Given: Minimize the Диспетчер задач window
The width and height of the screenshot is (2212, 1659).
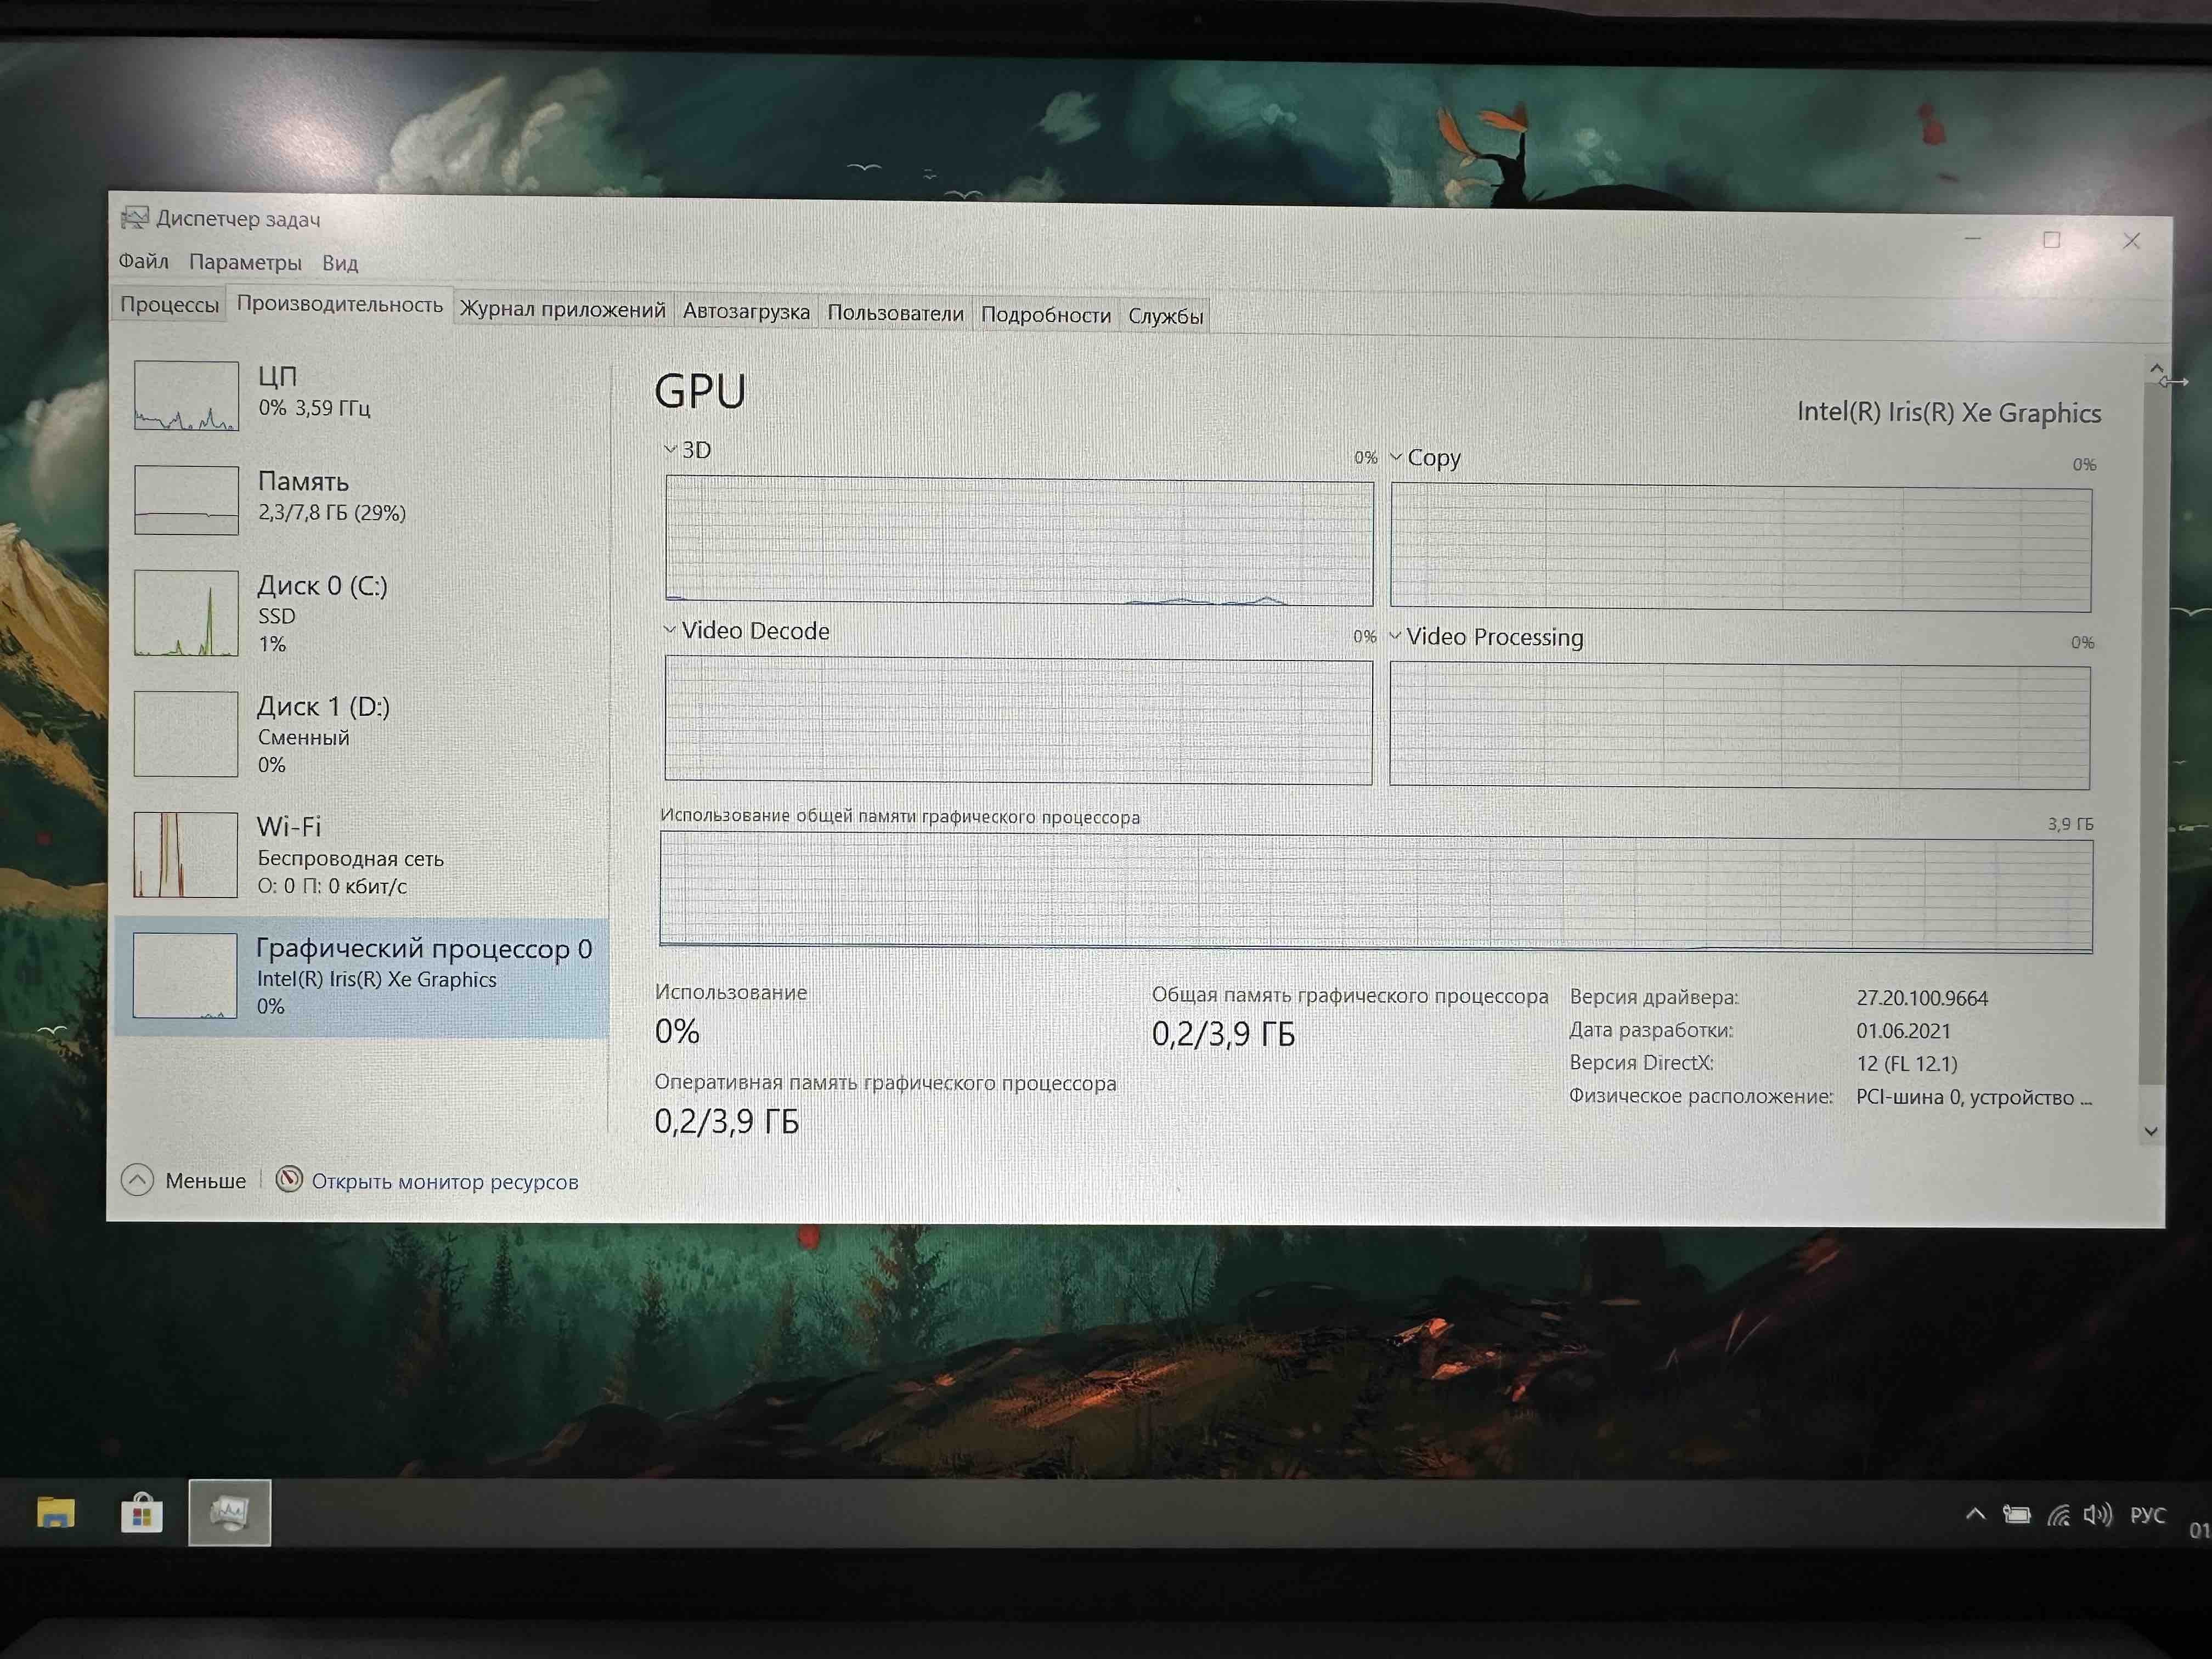Looking at the screenshot, I should [1973, 239].
